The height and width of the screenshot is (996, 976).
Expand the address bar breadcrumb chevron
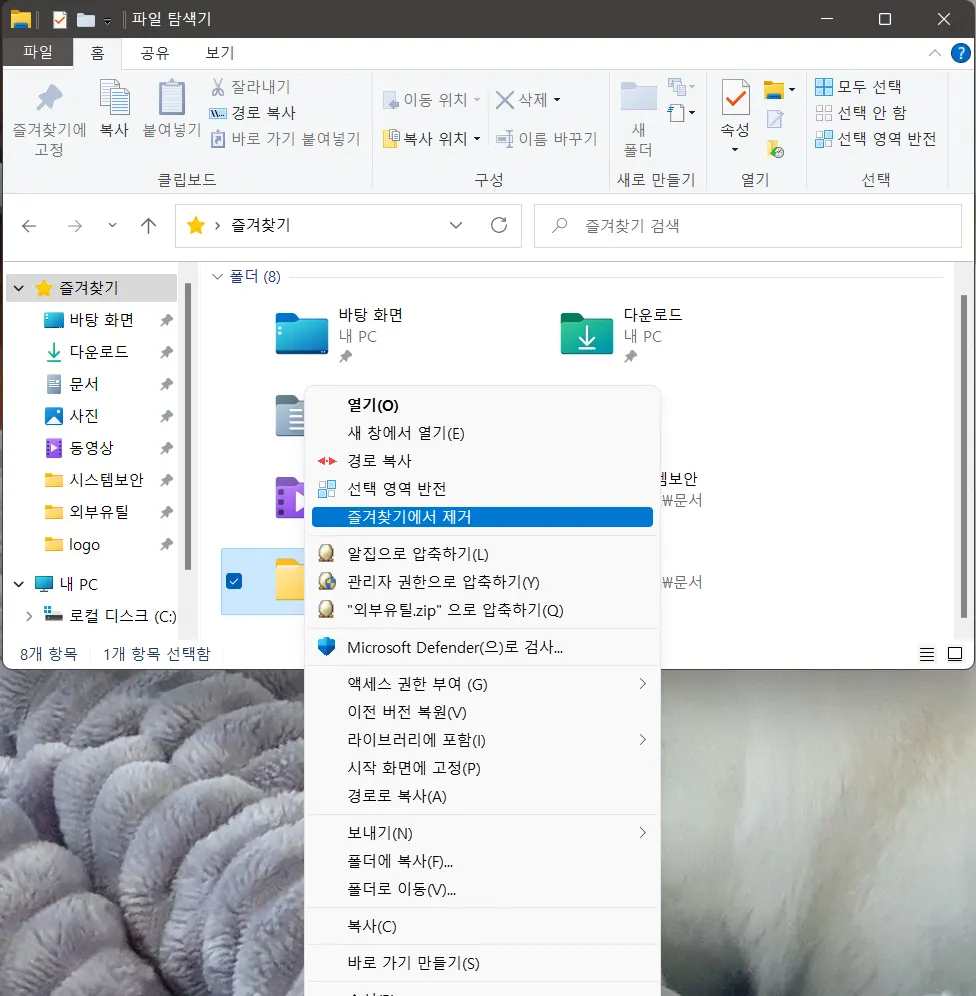(456, 226)
